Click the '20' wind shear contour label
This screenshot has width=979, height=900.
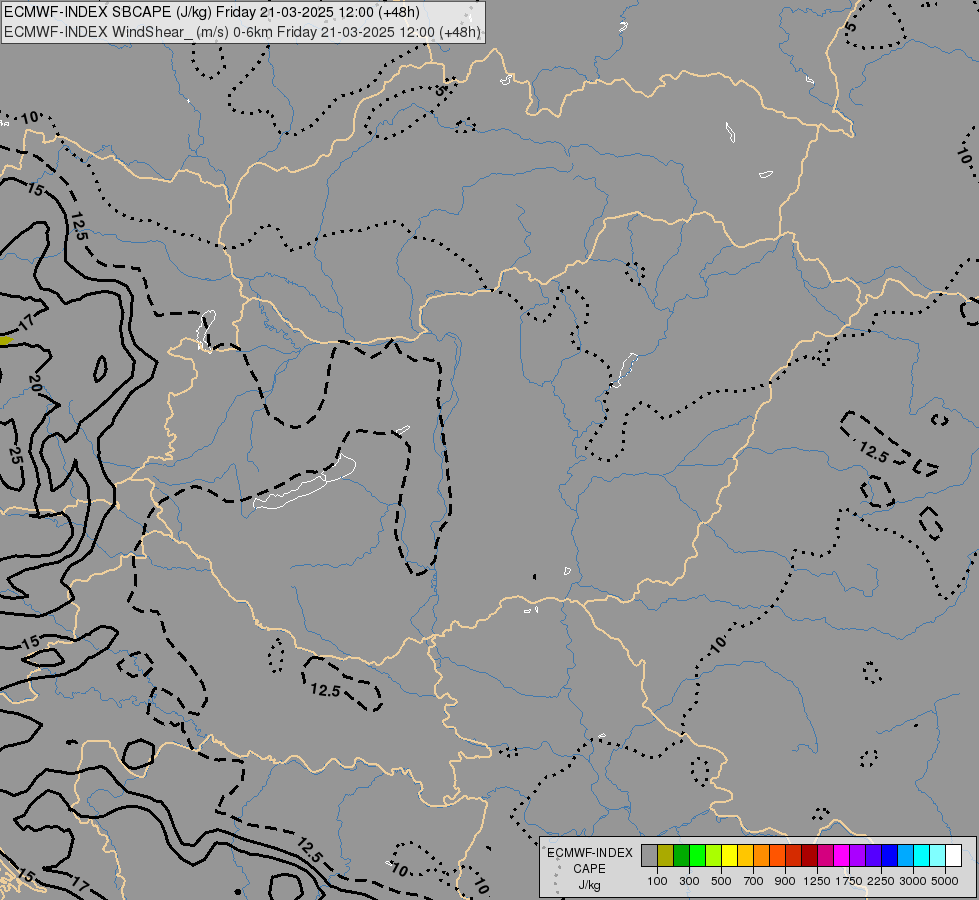35,383
